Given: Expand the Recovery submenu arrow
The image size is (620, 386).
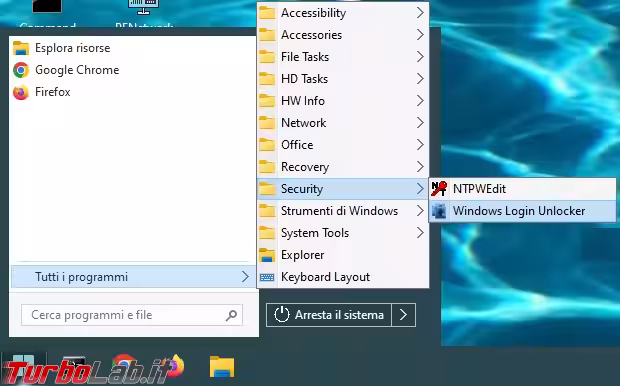Looking at the screenshot, I should 420,167.
